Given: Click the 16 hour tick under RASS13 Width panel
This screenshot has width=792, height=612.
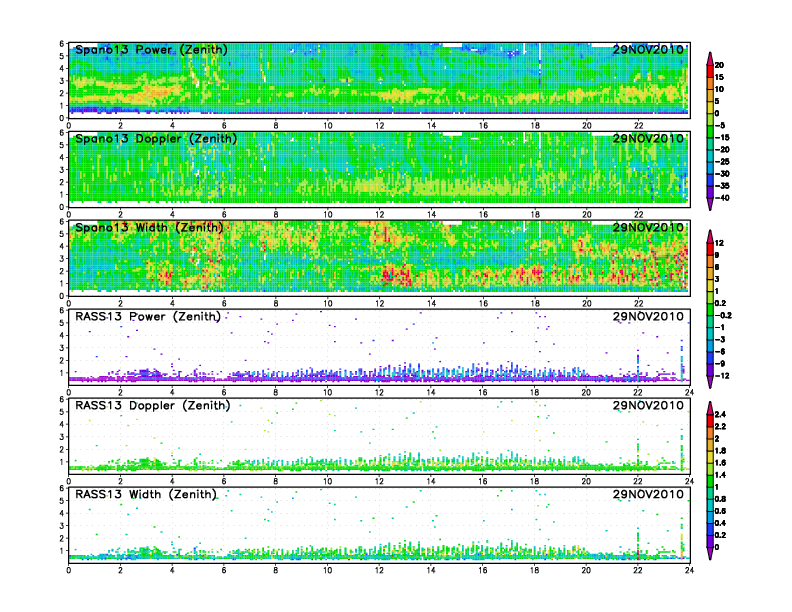Looking at the screenshot, I should point(483,570).
